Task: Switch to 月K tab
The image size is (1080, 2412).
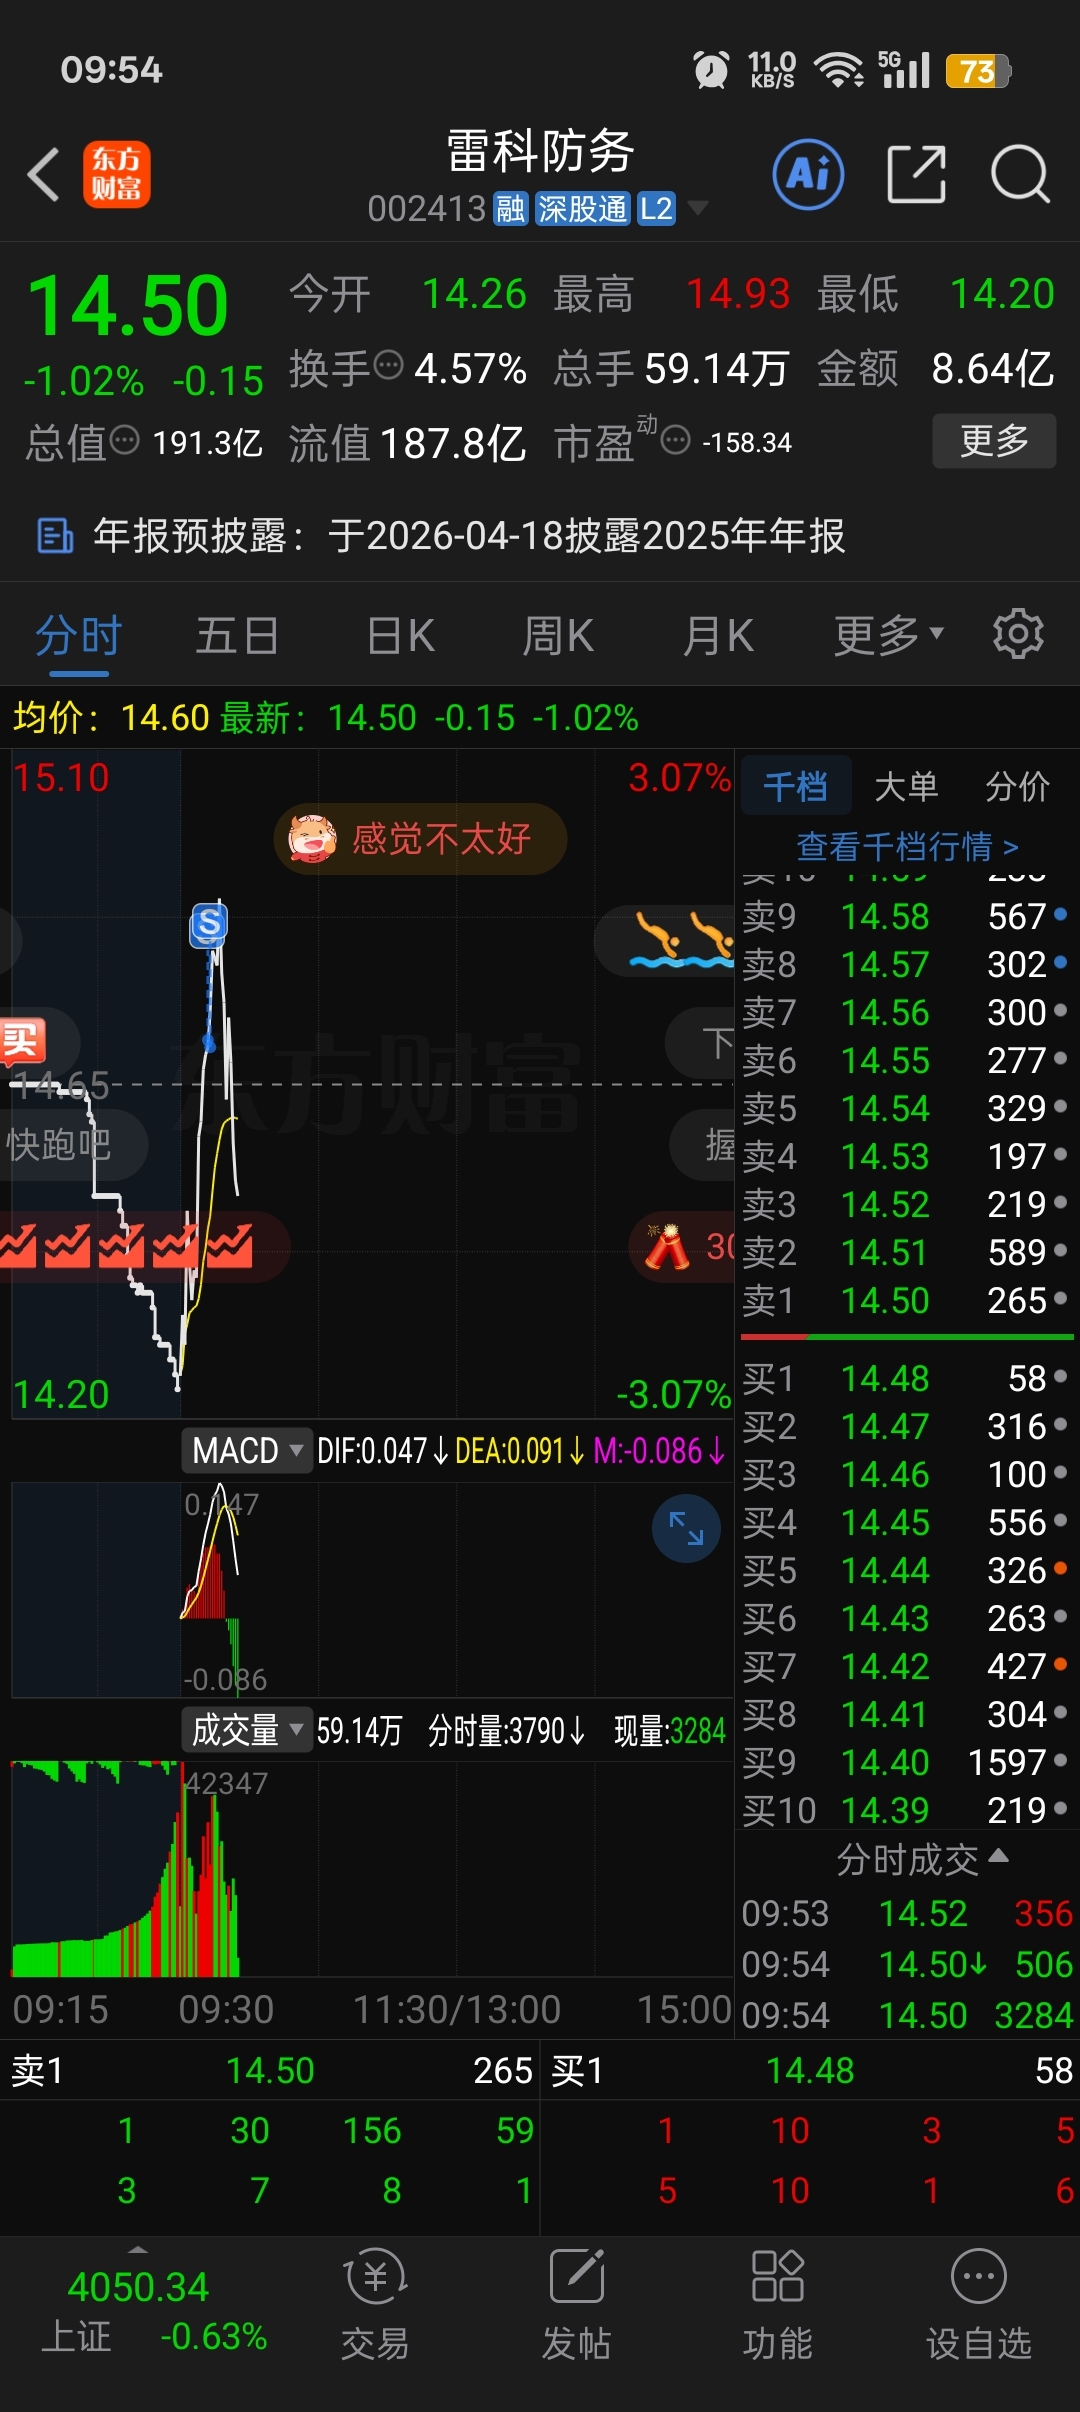Action: tap(718, 635)
